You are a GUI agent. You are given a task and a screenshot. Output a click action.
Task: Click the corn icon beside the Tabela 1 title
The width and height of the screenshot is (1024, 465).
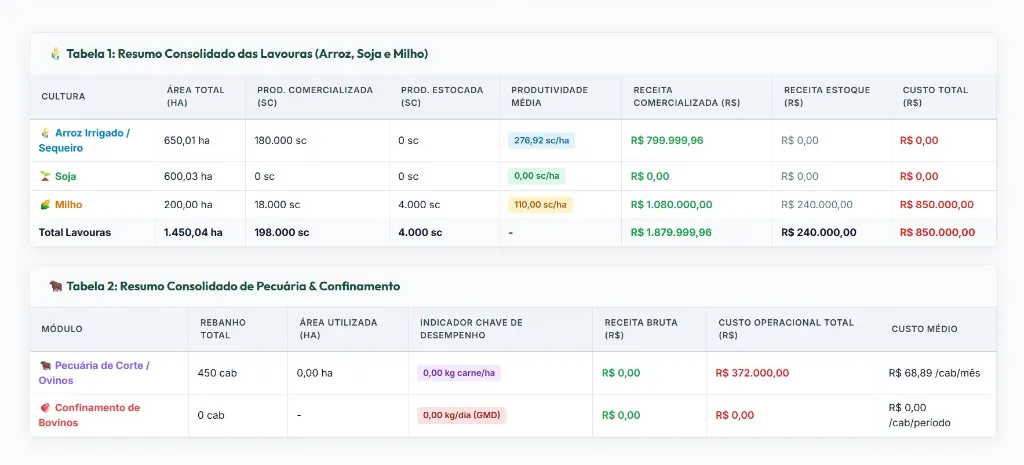click(x=56, y=54)
